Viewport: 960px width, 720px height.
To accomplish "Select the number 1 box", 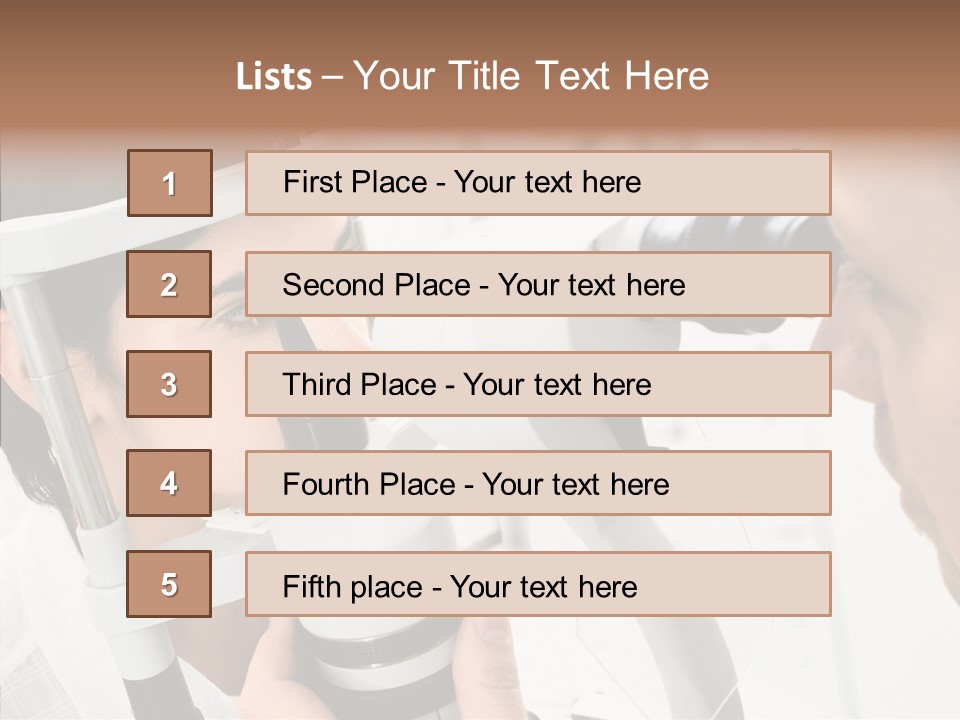I will point(170,183).
